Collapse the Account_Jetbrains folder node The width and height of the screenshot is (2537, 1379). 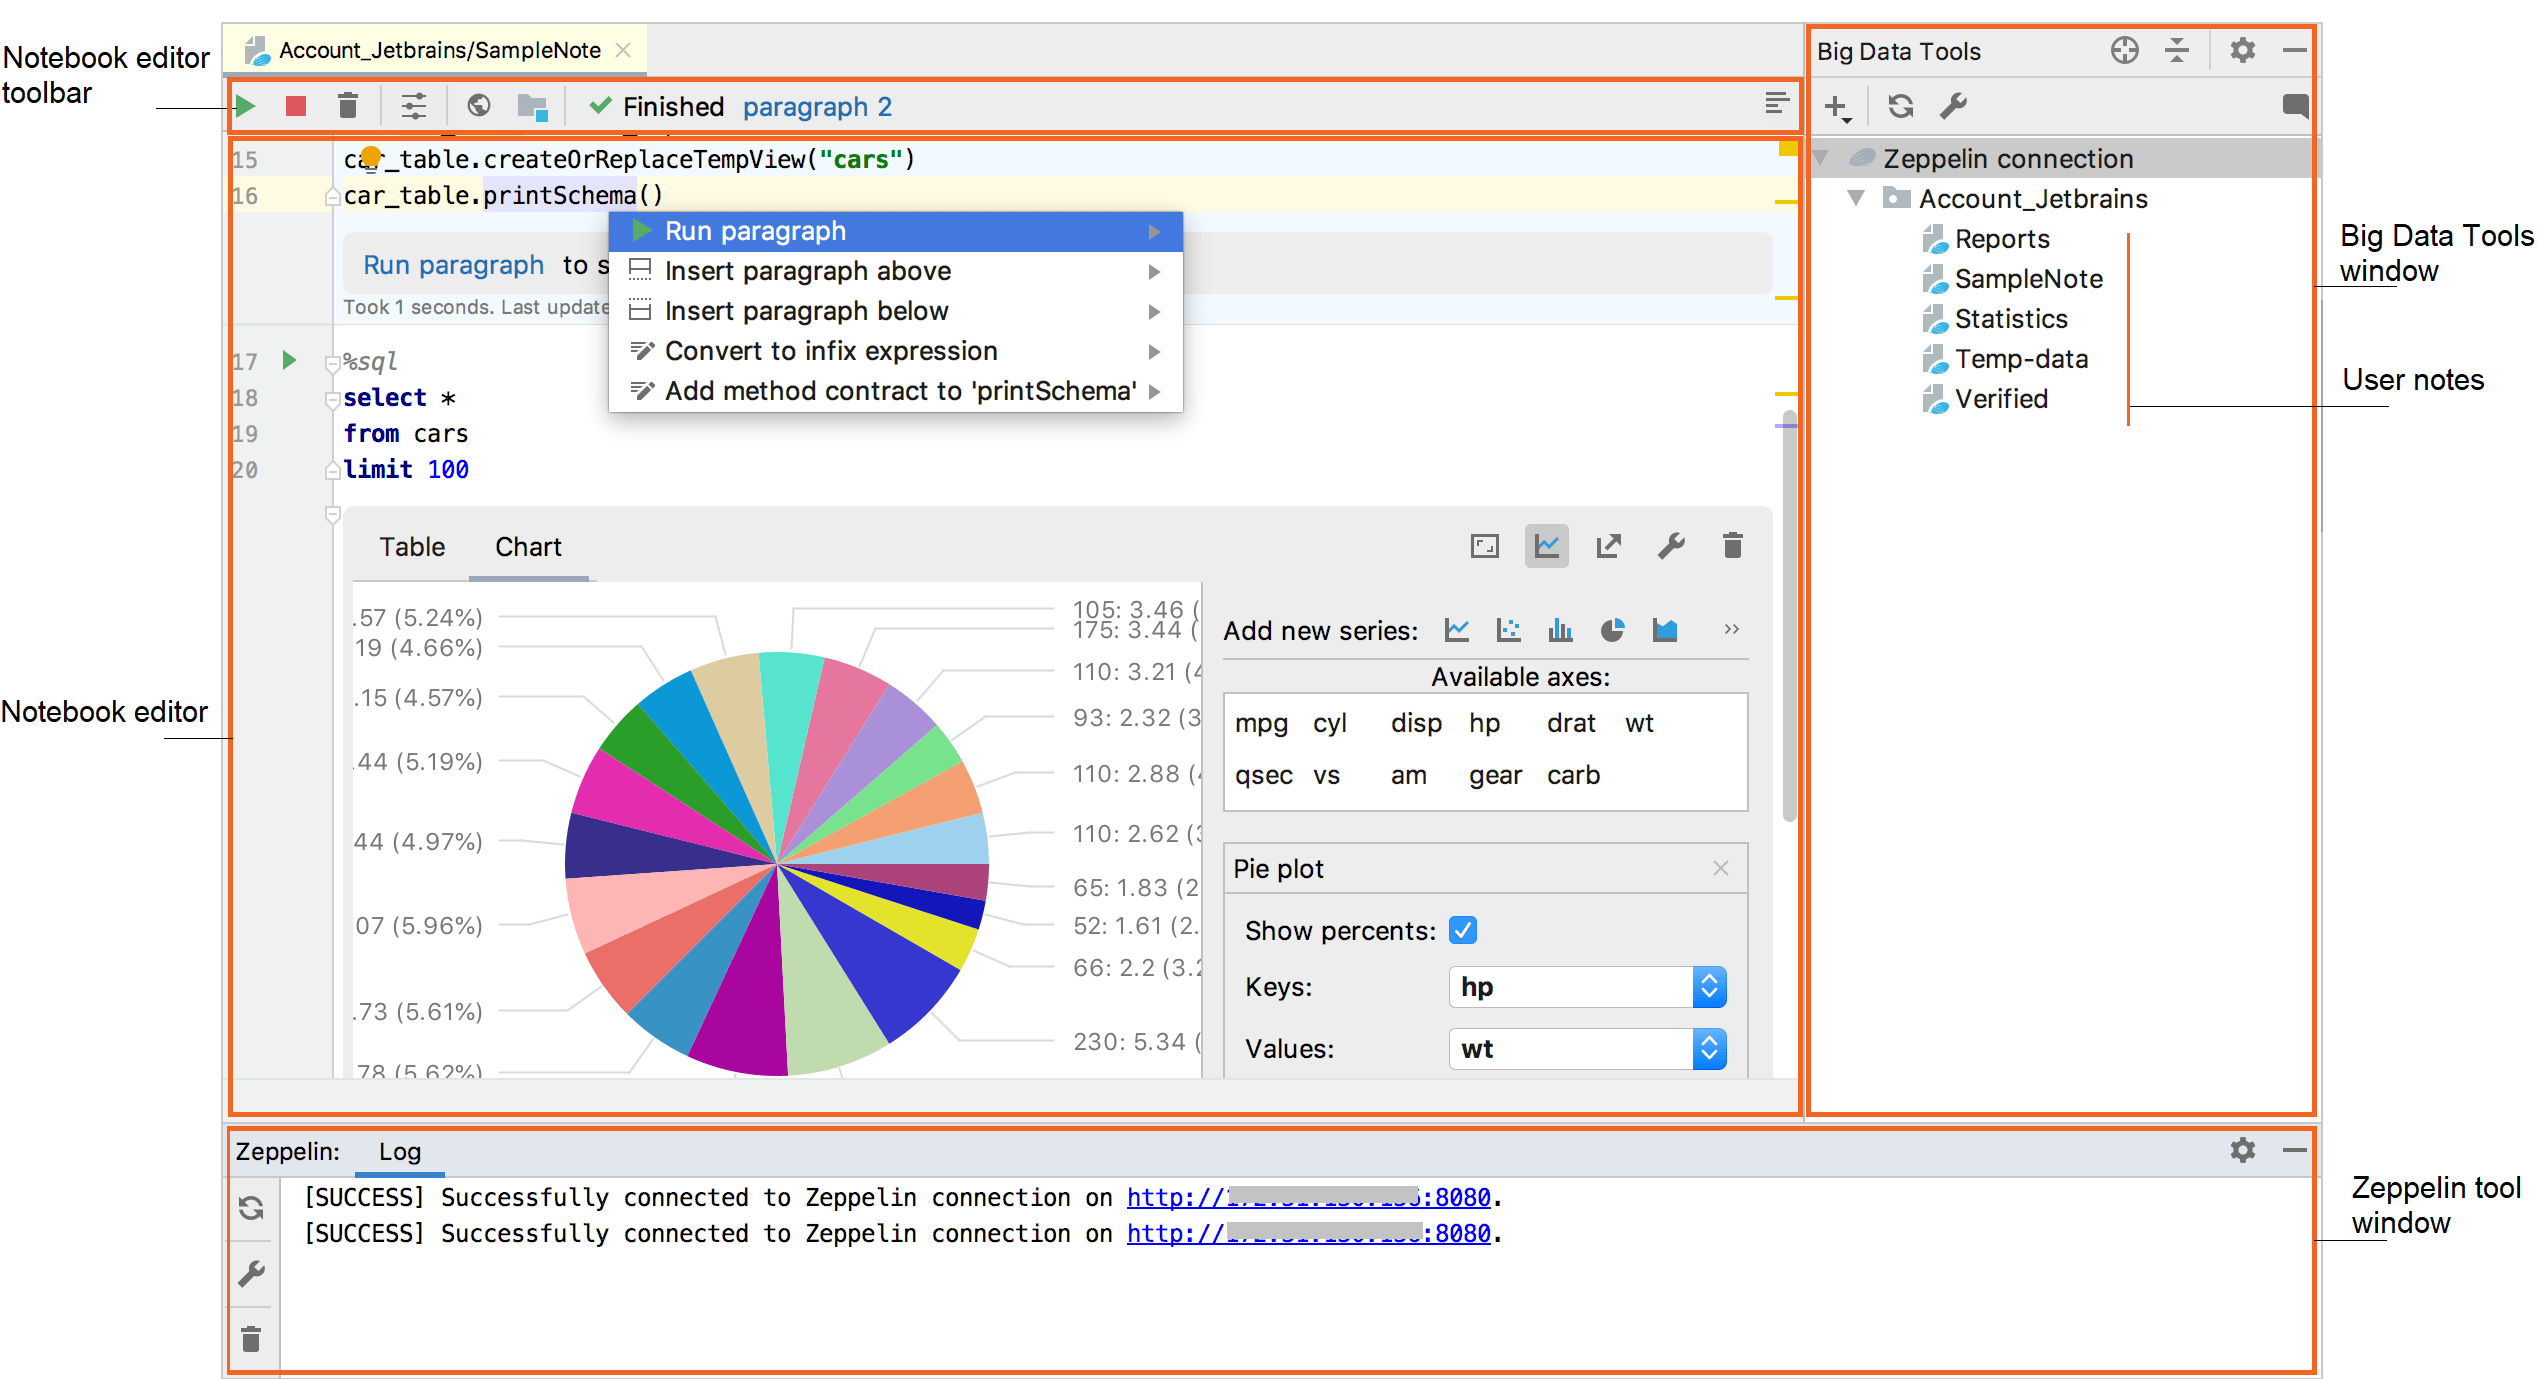pos(1856,198)
